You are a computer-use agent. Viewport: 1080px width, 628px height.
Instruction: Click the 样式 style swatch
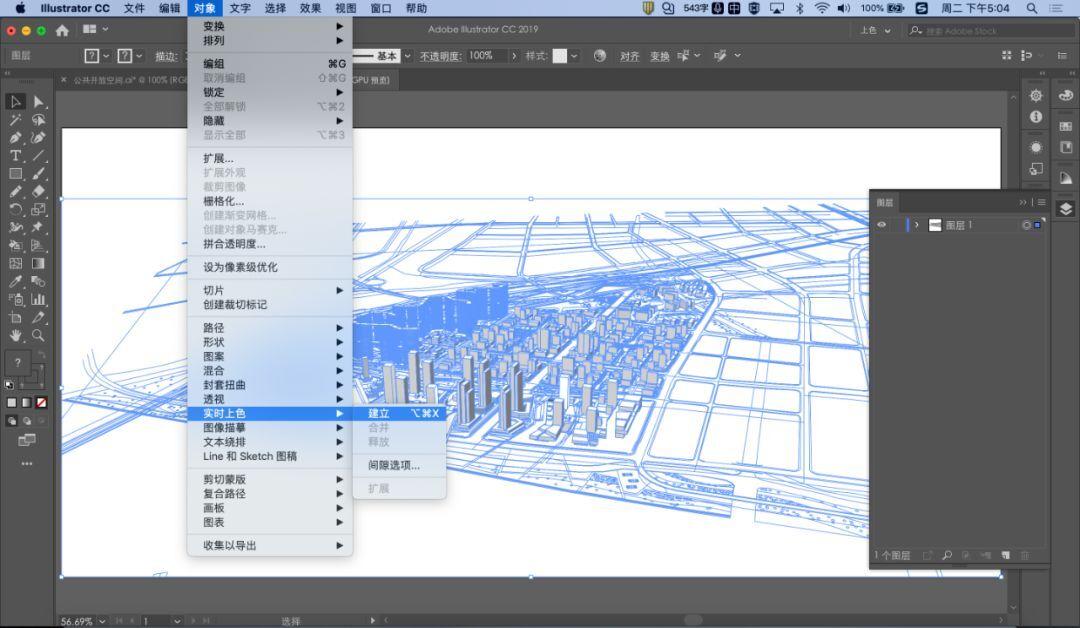tap(560, 56)
